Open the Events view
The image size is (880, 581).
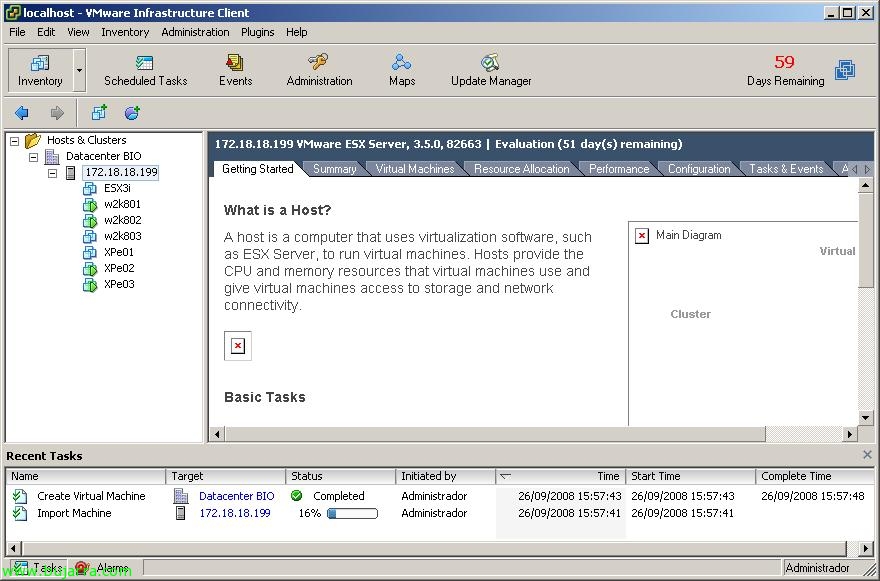[x=235, y=70]
